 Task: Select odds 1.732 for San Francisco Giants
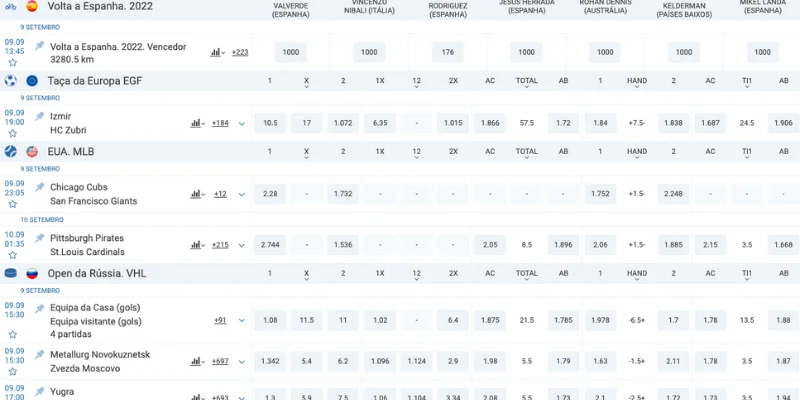(343, 194)
